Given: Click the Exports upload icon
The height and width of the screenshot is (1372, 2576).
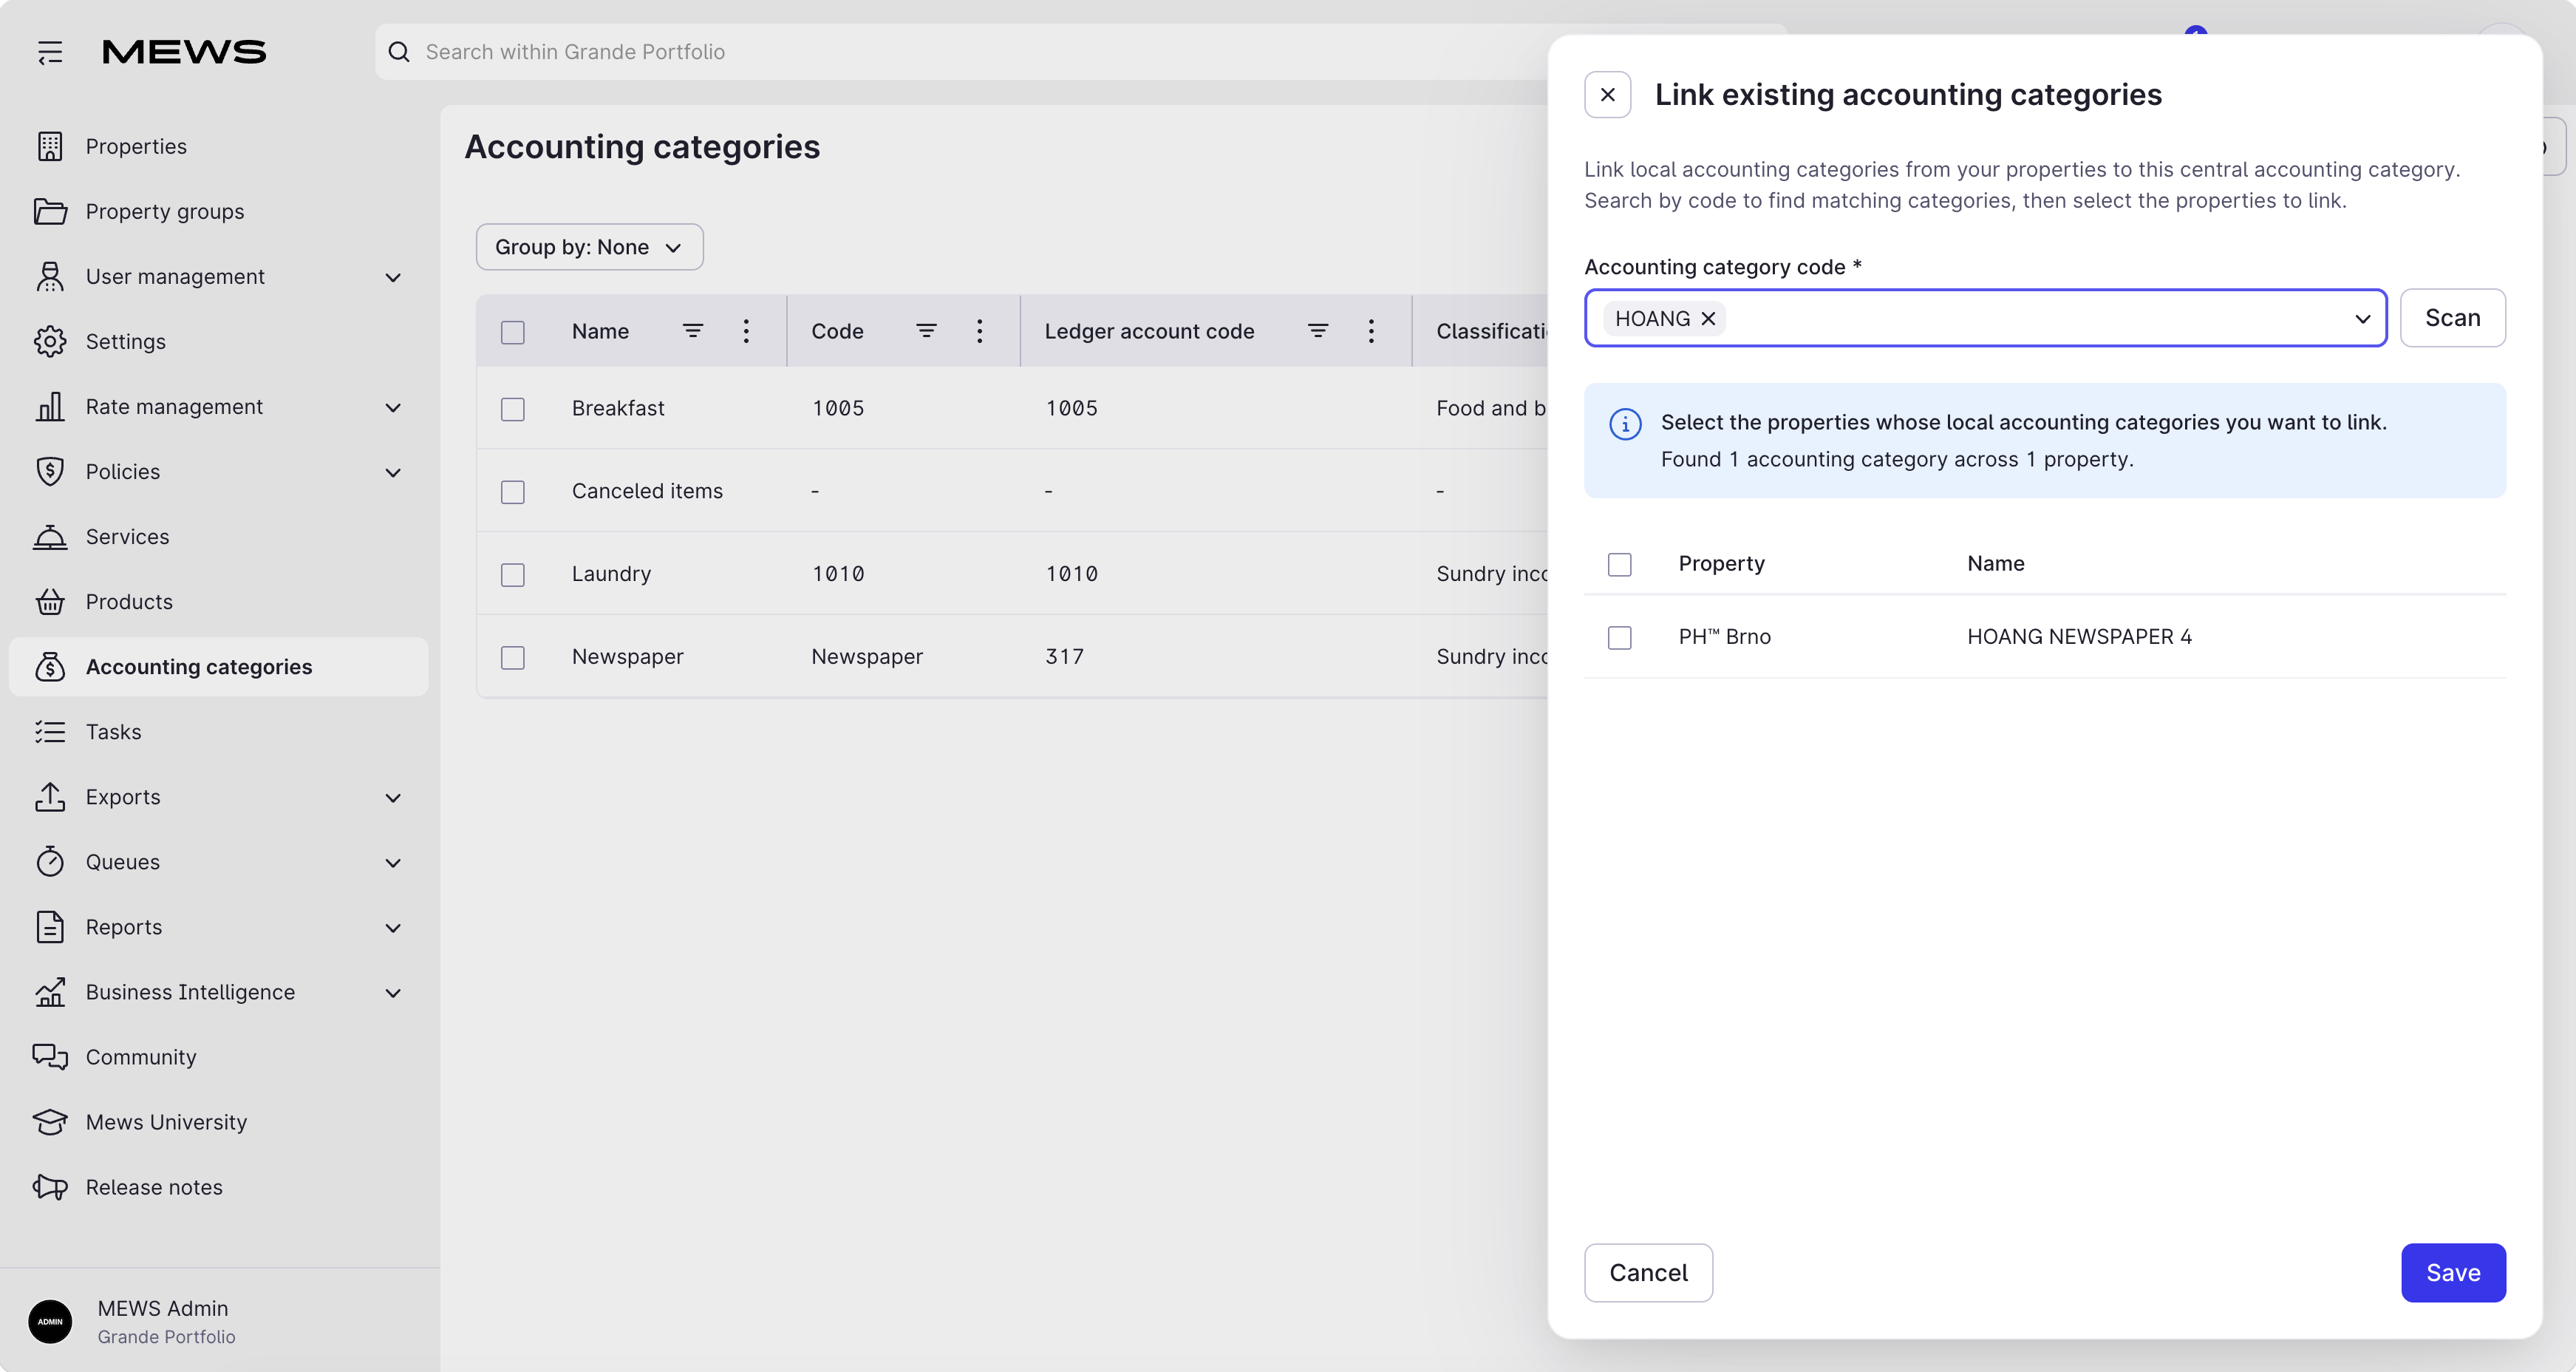Looking at the screenshot, I should coord(50,796).
